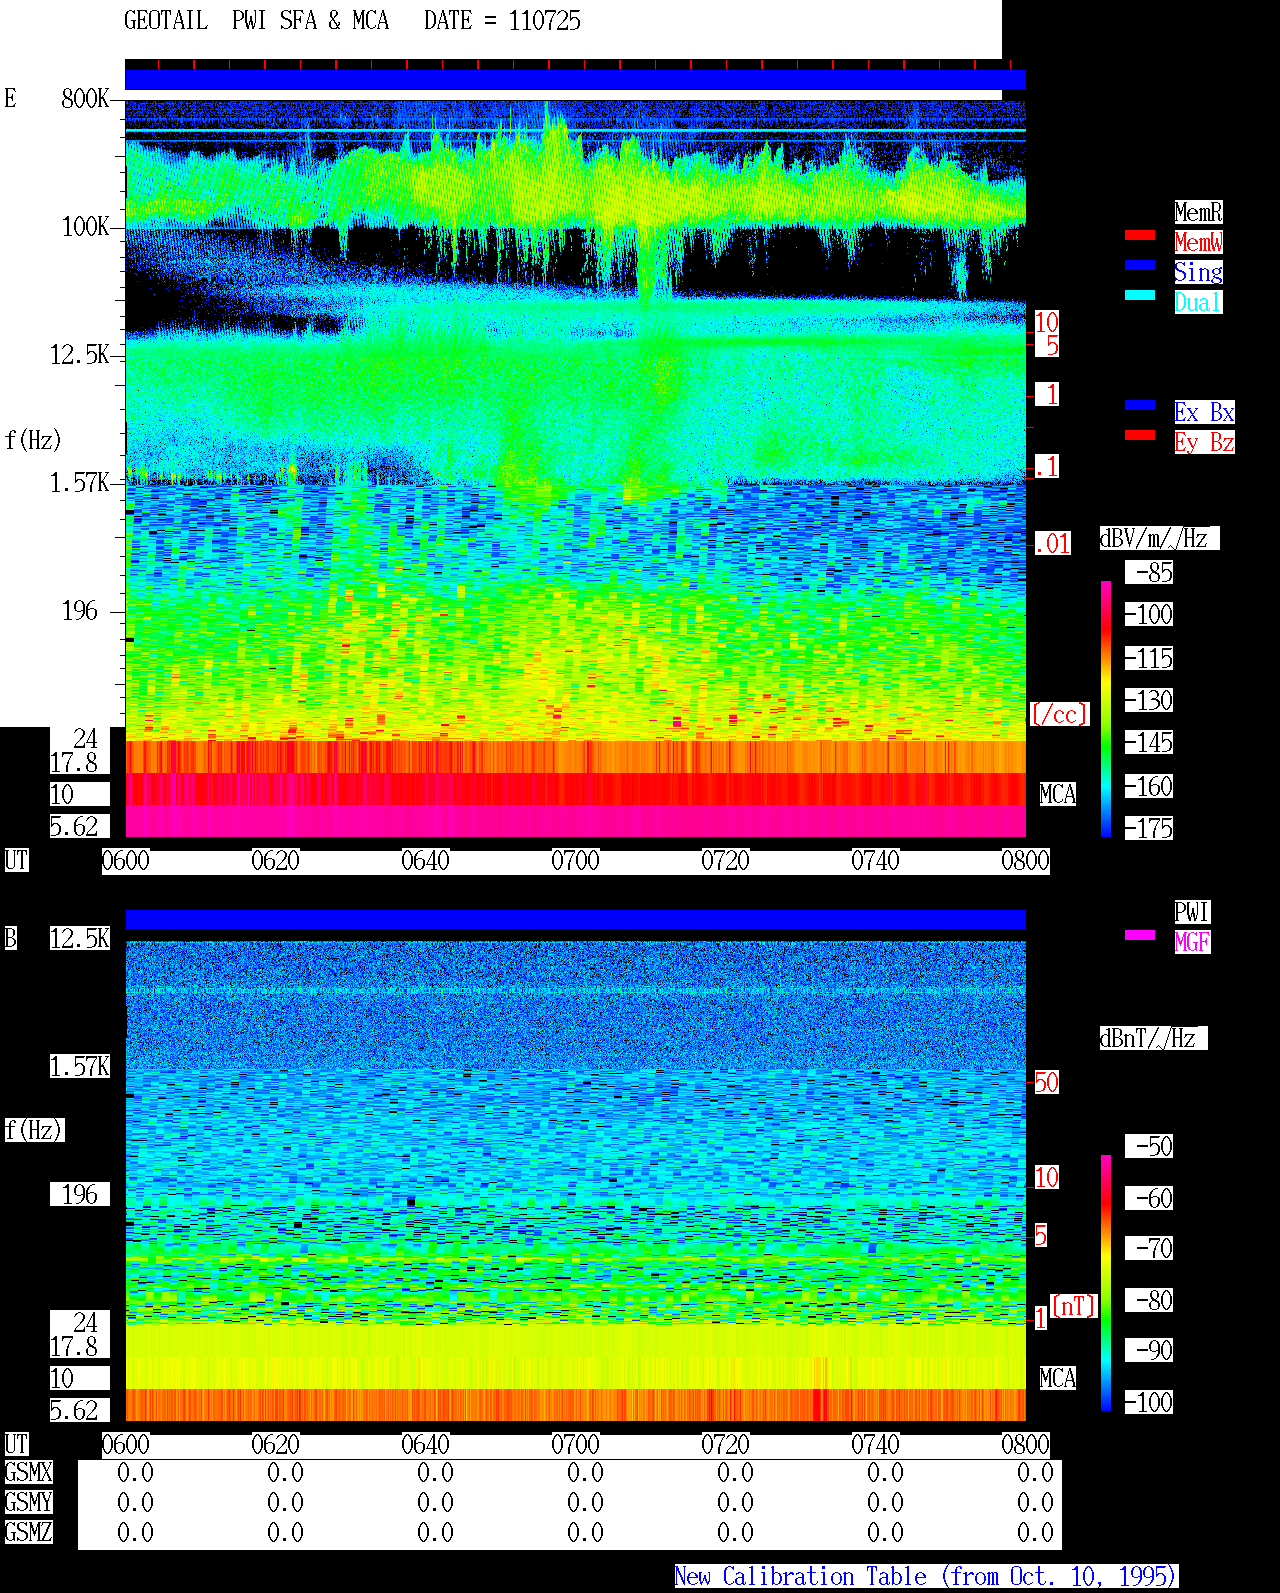Click the magenta MGF legend marker
The image size is (1280, 1593).
[1140, 935]
